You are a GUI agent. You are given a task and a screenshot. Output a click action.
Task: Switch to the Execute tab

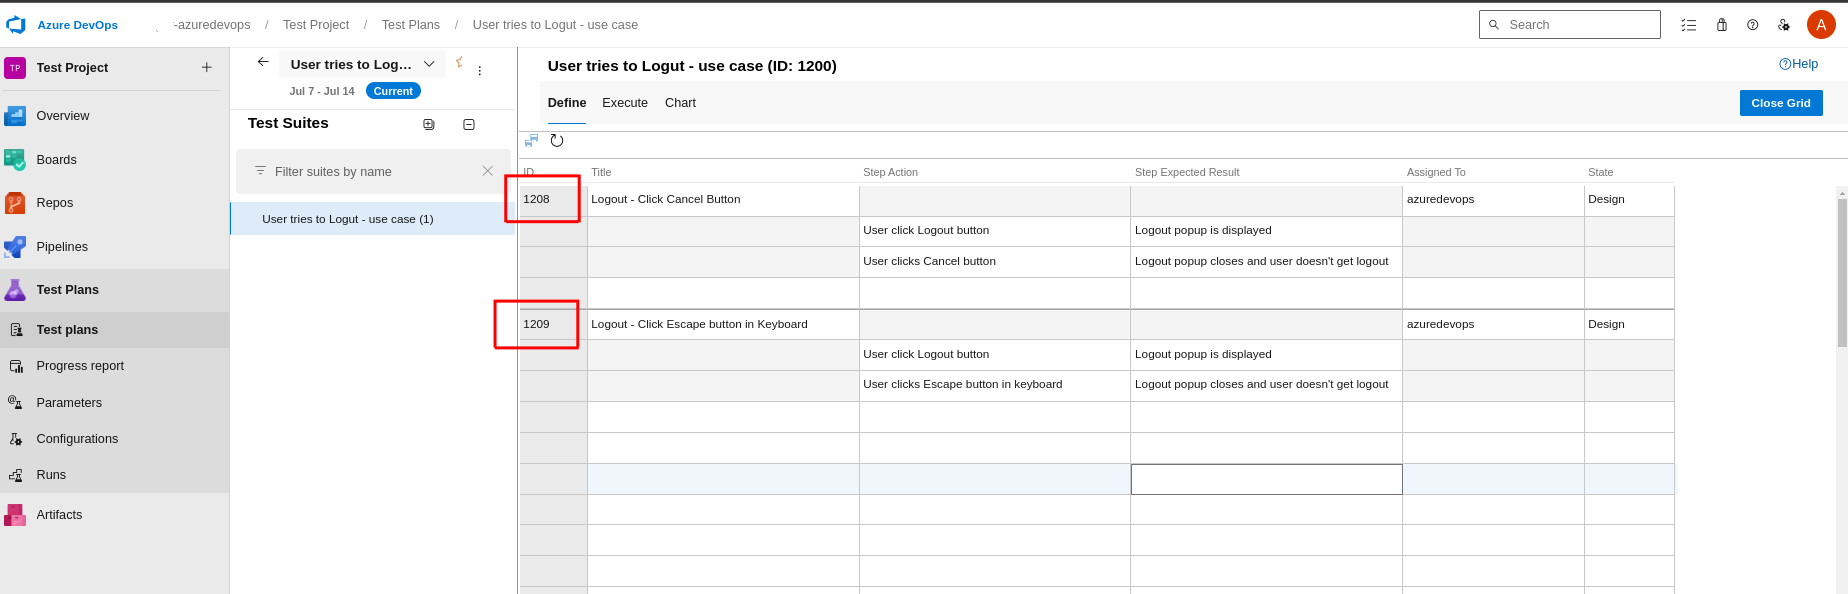625,103
